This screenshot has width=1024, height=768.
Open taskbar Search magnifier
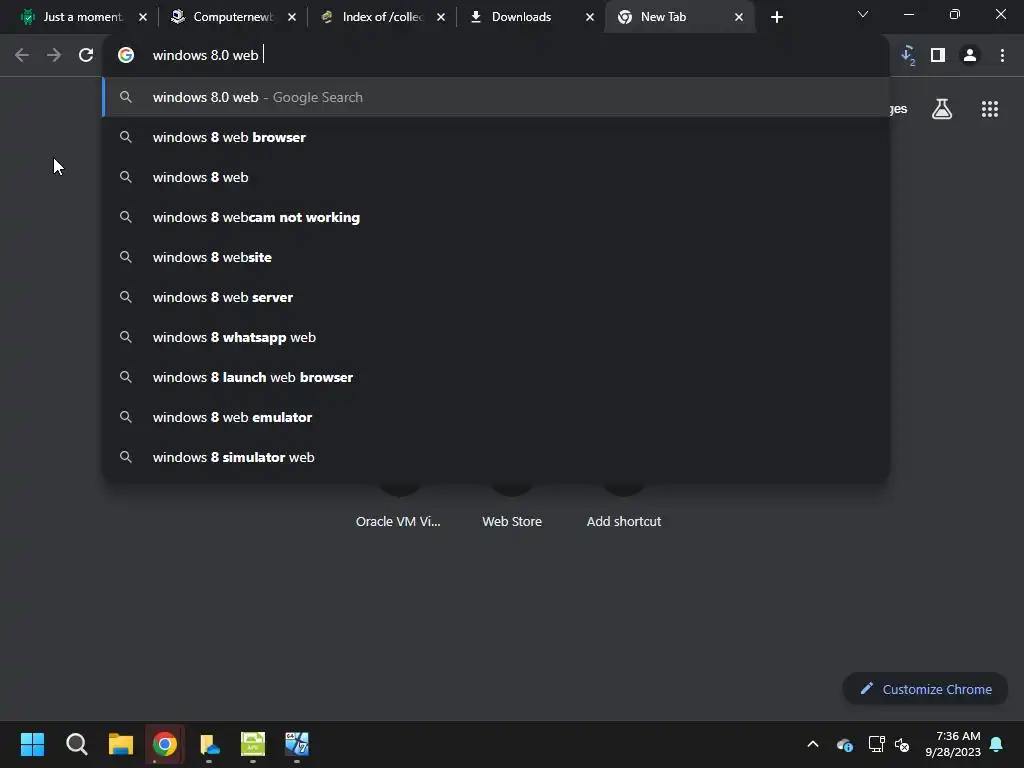(x=76, y=744)
